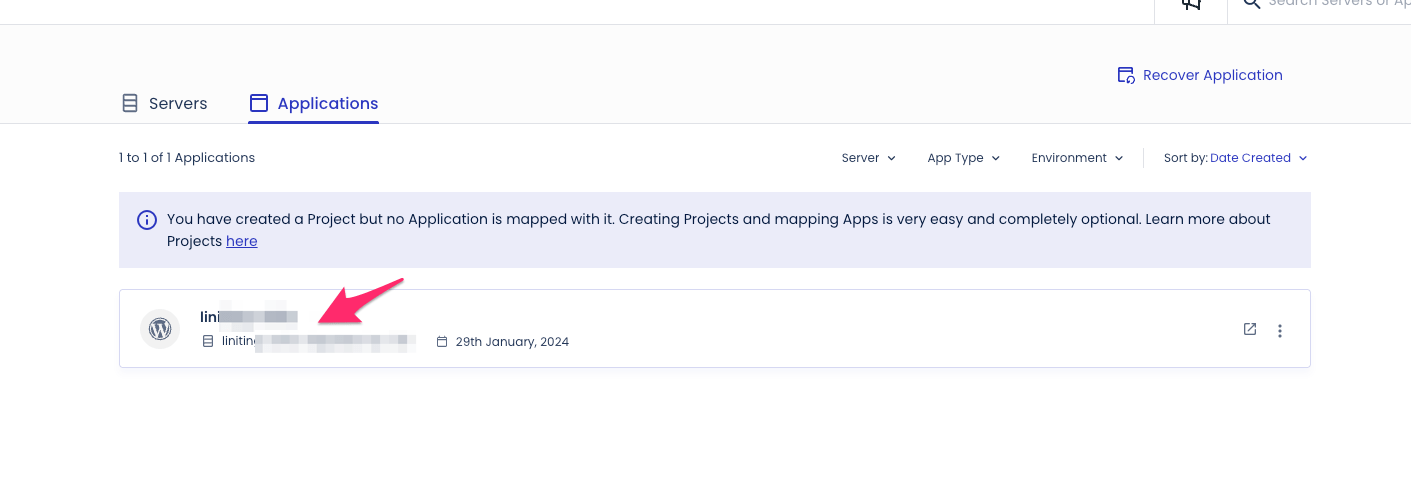Screen dimensions: 1411x489
Task: Switch to the Servers tab
Action: pyautogui.click(x=165, y=104)
